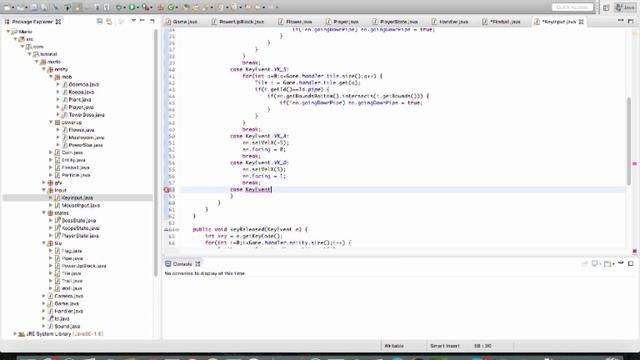Switch to the Fireball.java editor tab
Image resolution: width=640 pixels, height=360 pixels.
click(x=501, y=22)
